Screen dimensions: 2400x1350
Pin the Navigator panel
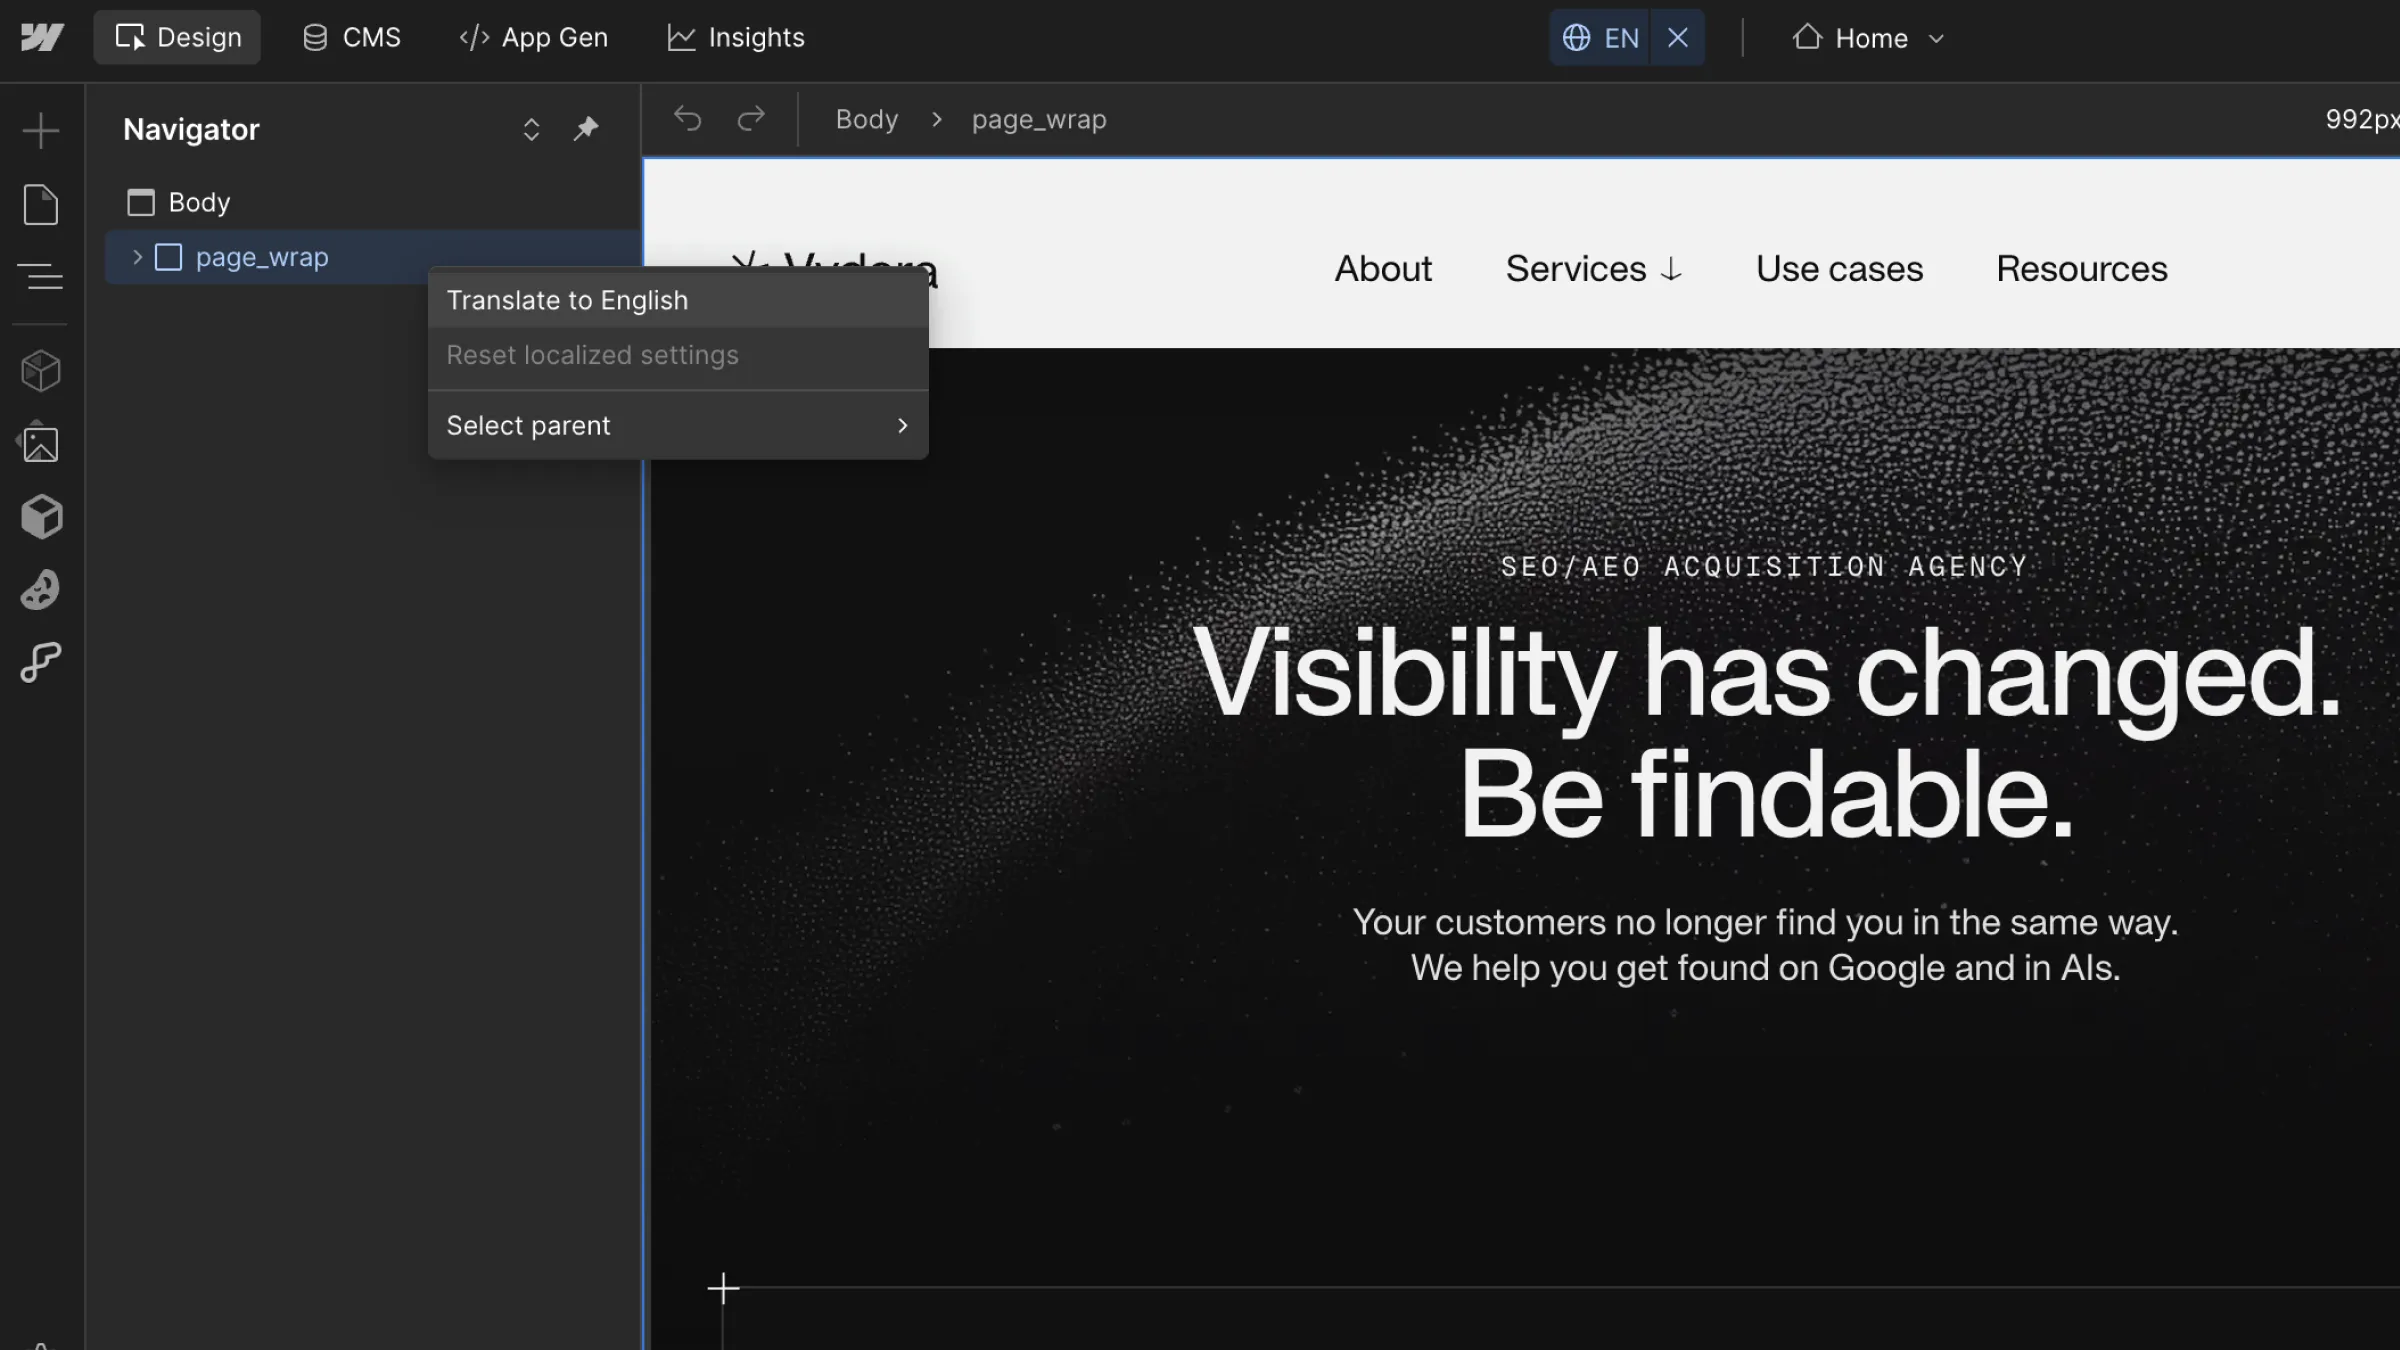586,129
